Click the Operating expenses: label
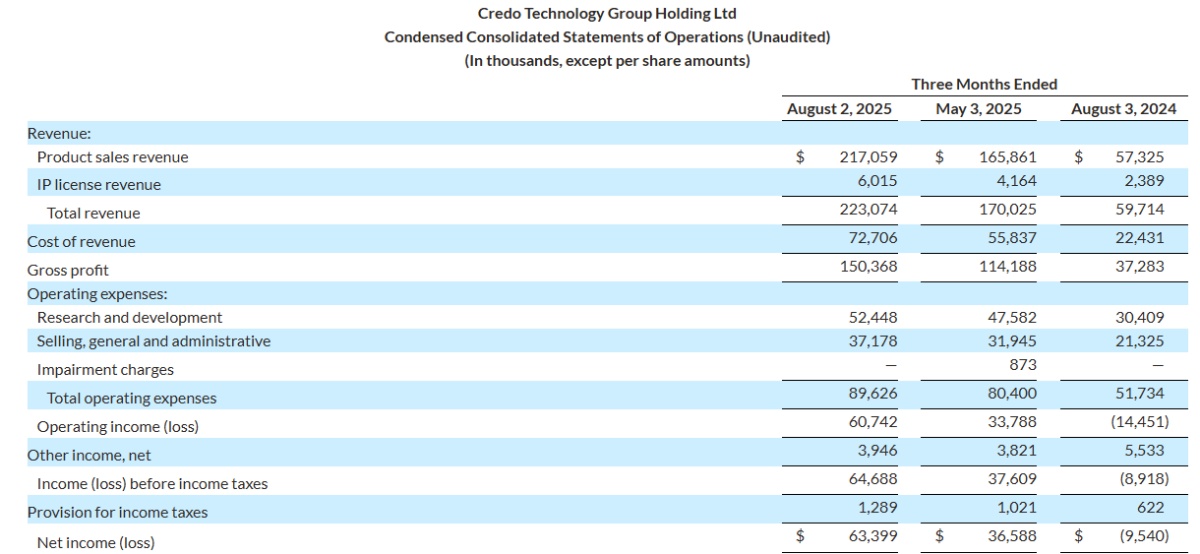 (97, 294)
